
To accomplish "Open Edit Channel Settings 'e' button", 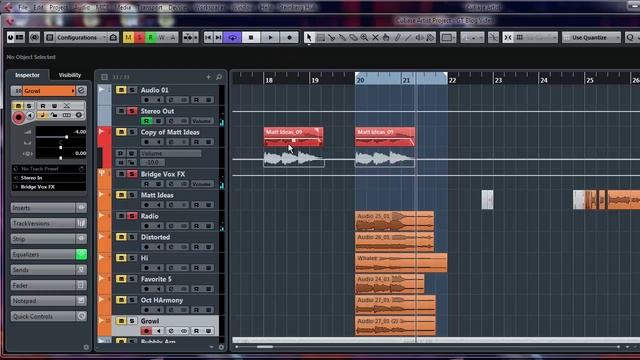I will [x=81, y=91].
